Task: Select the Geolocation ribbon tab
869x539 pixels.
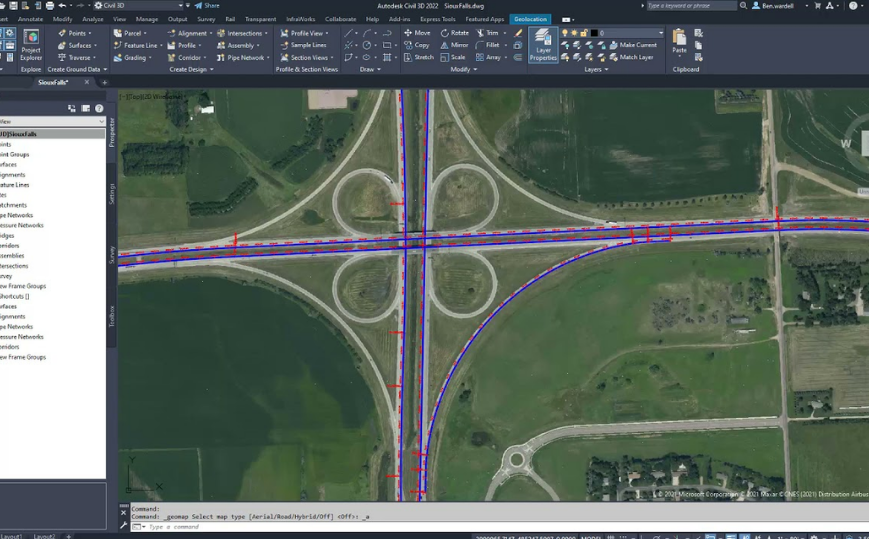Action: pos(530,19)
